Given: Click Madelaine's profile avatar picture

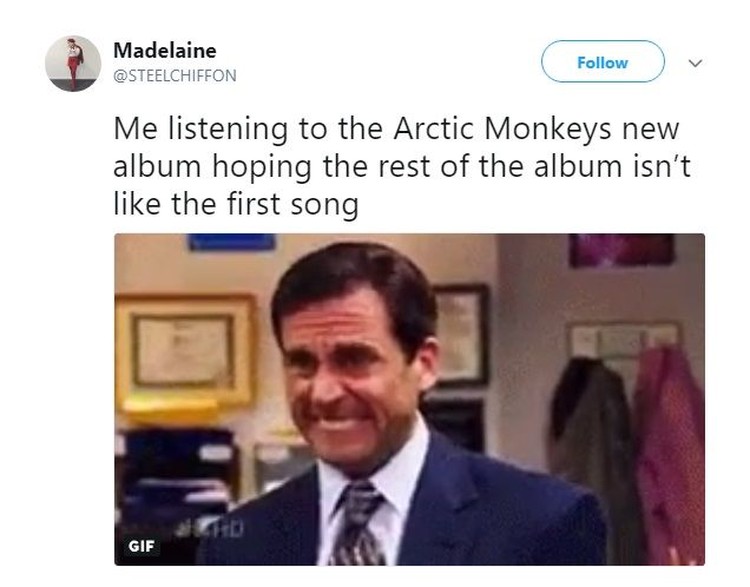Looking at the screenshot, I should pos(73,63).
